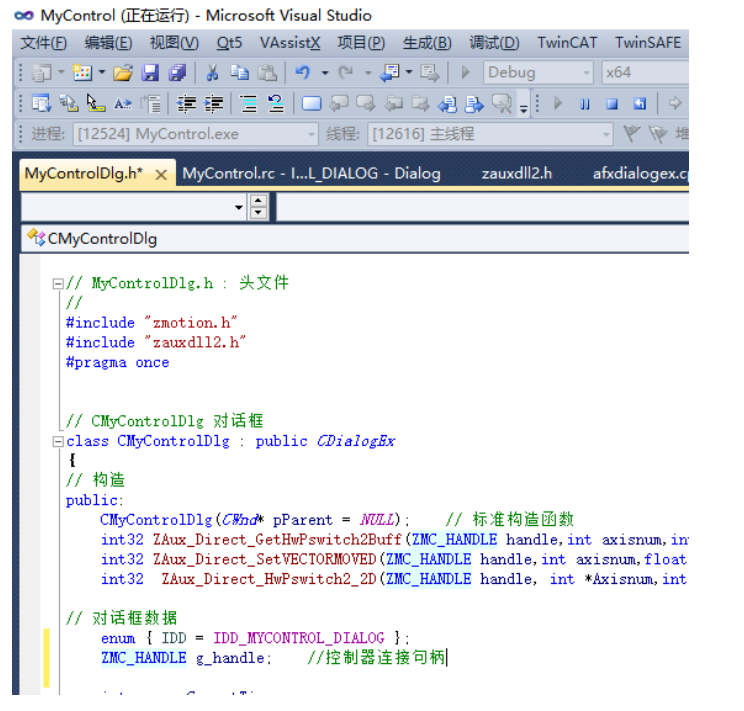Switch to MyControl.rc Dialog tab
Image resolution: width=744 pixels, height=711 pixels.
click(311, 174)
